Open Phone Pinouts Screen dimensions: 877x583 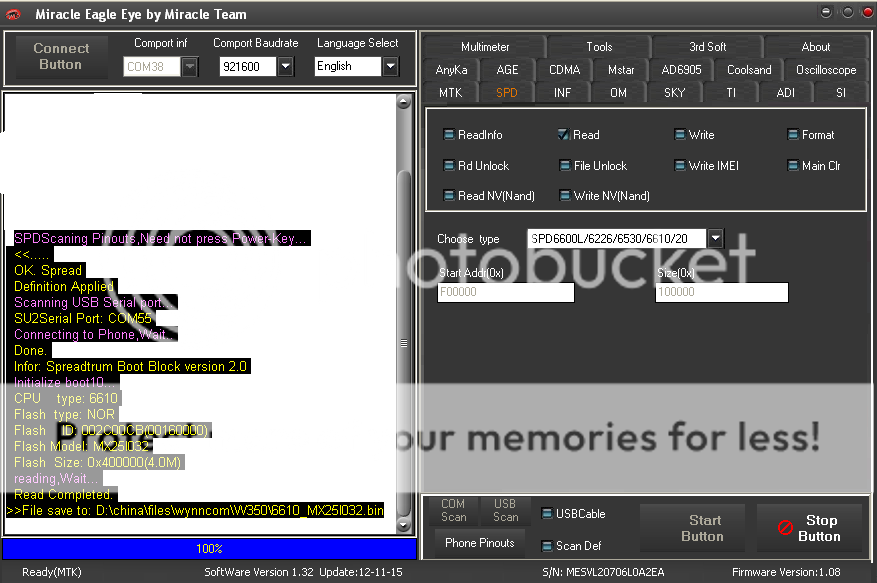click(x=479, y=543)
